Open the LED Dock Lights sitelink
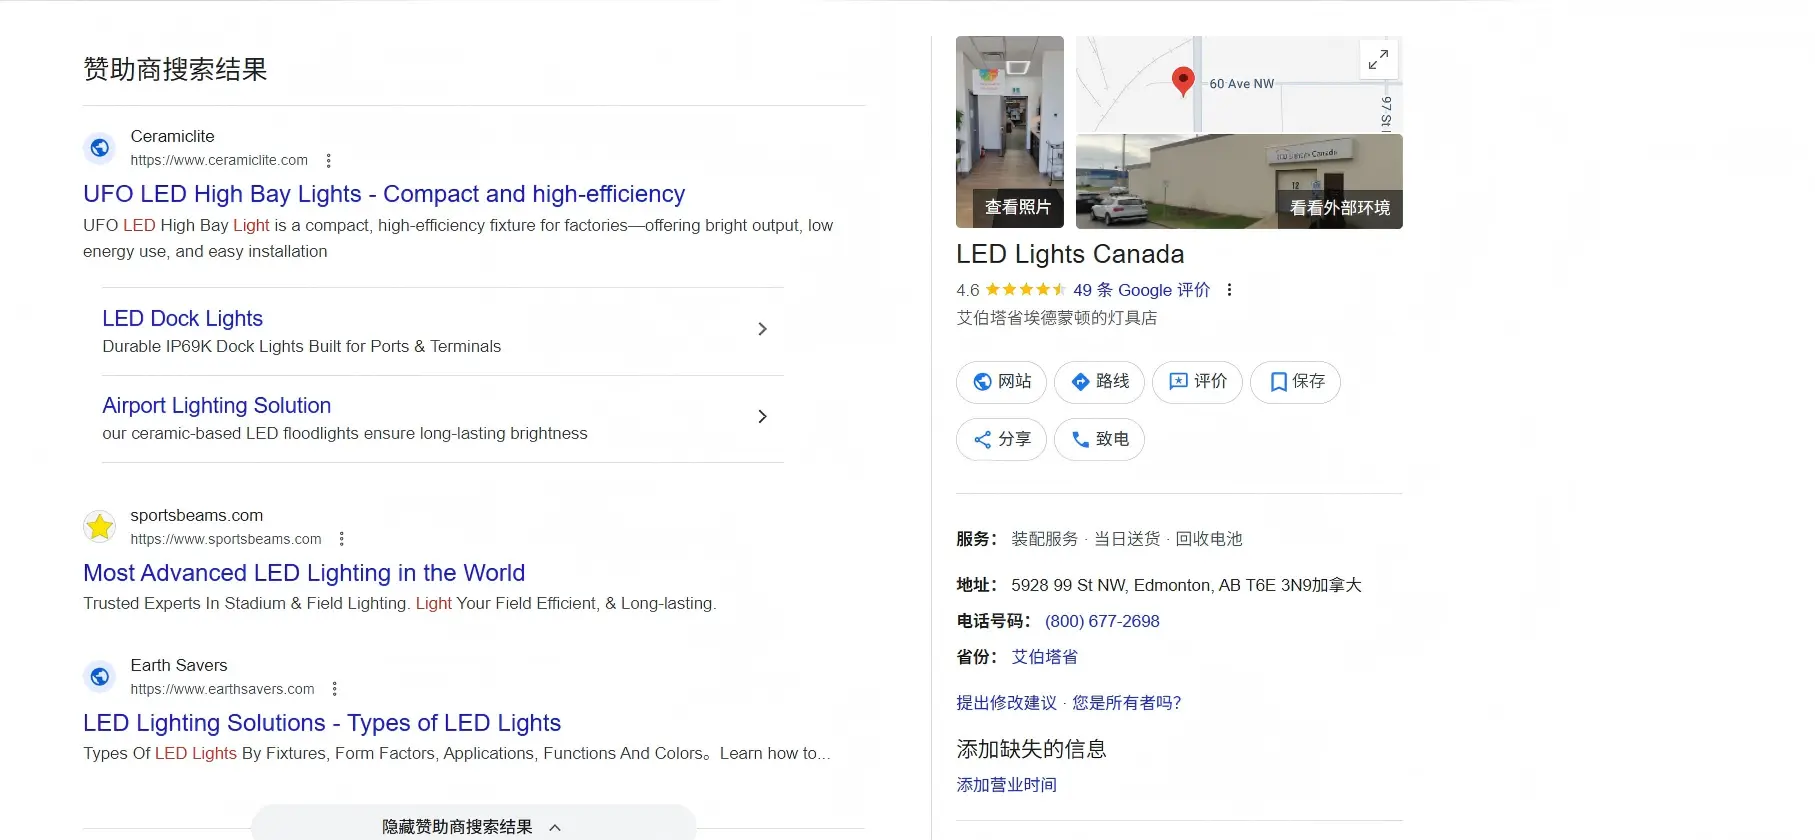Image resolution: width=1815 pixels, height=840 pixels. [182, 318]
